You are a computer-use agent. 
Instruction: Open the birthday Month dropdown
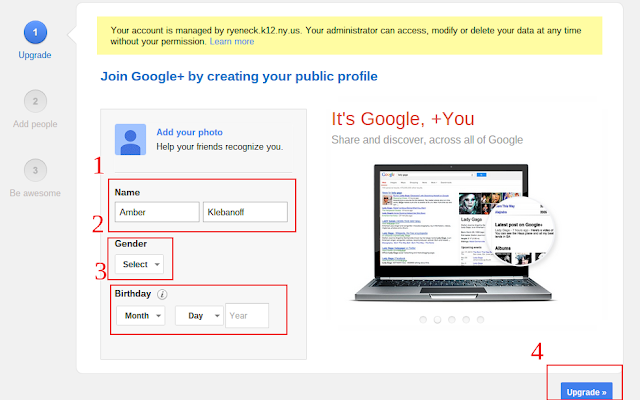point(141,316)
